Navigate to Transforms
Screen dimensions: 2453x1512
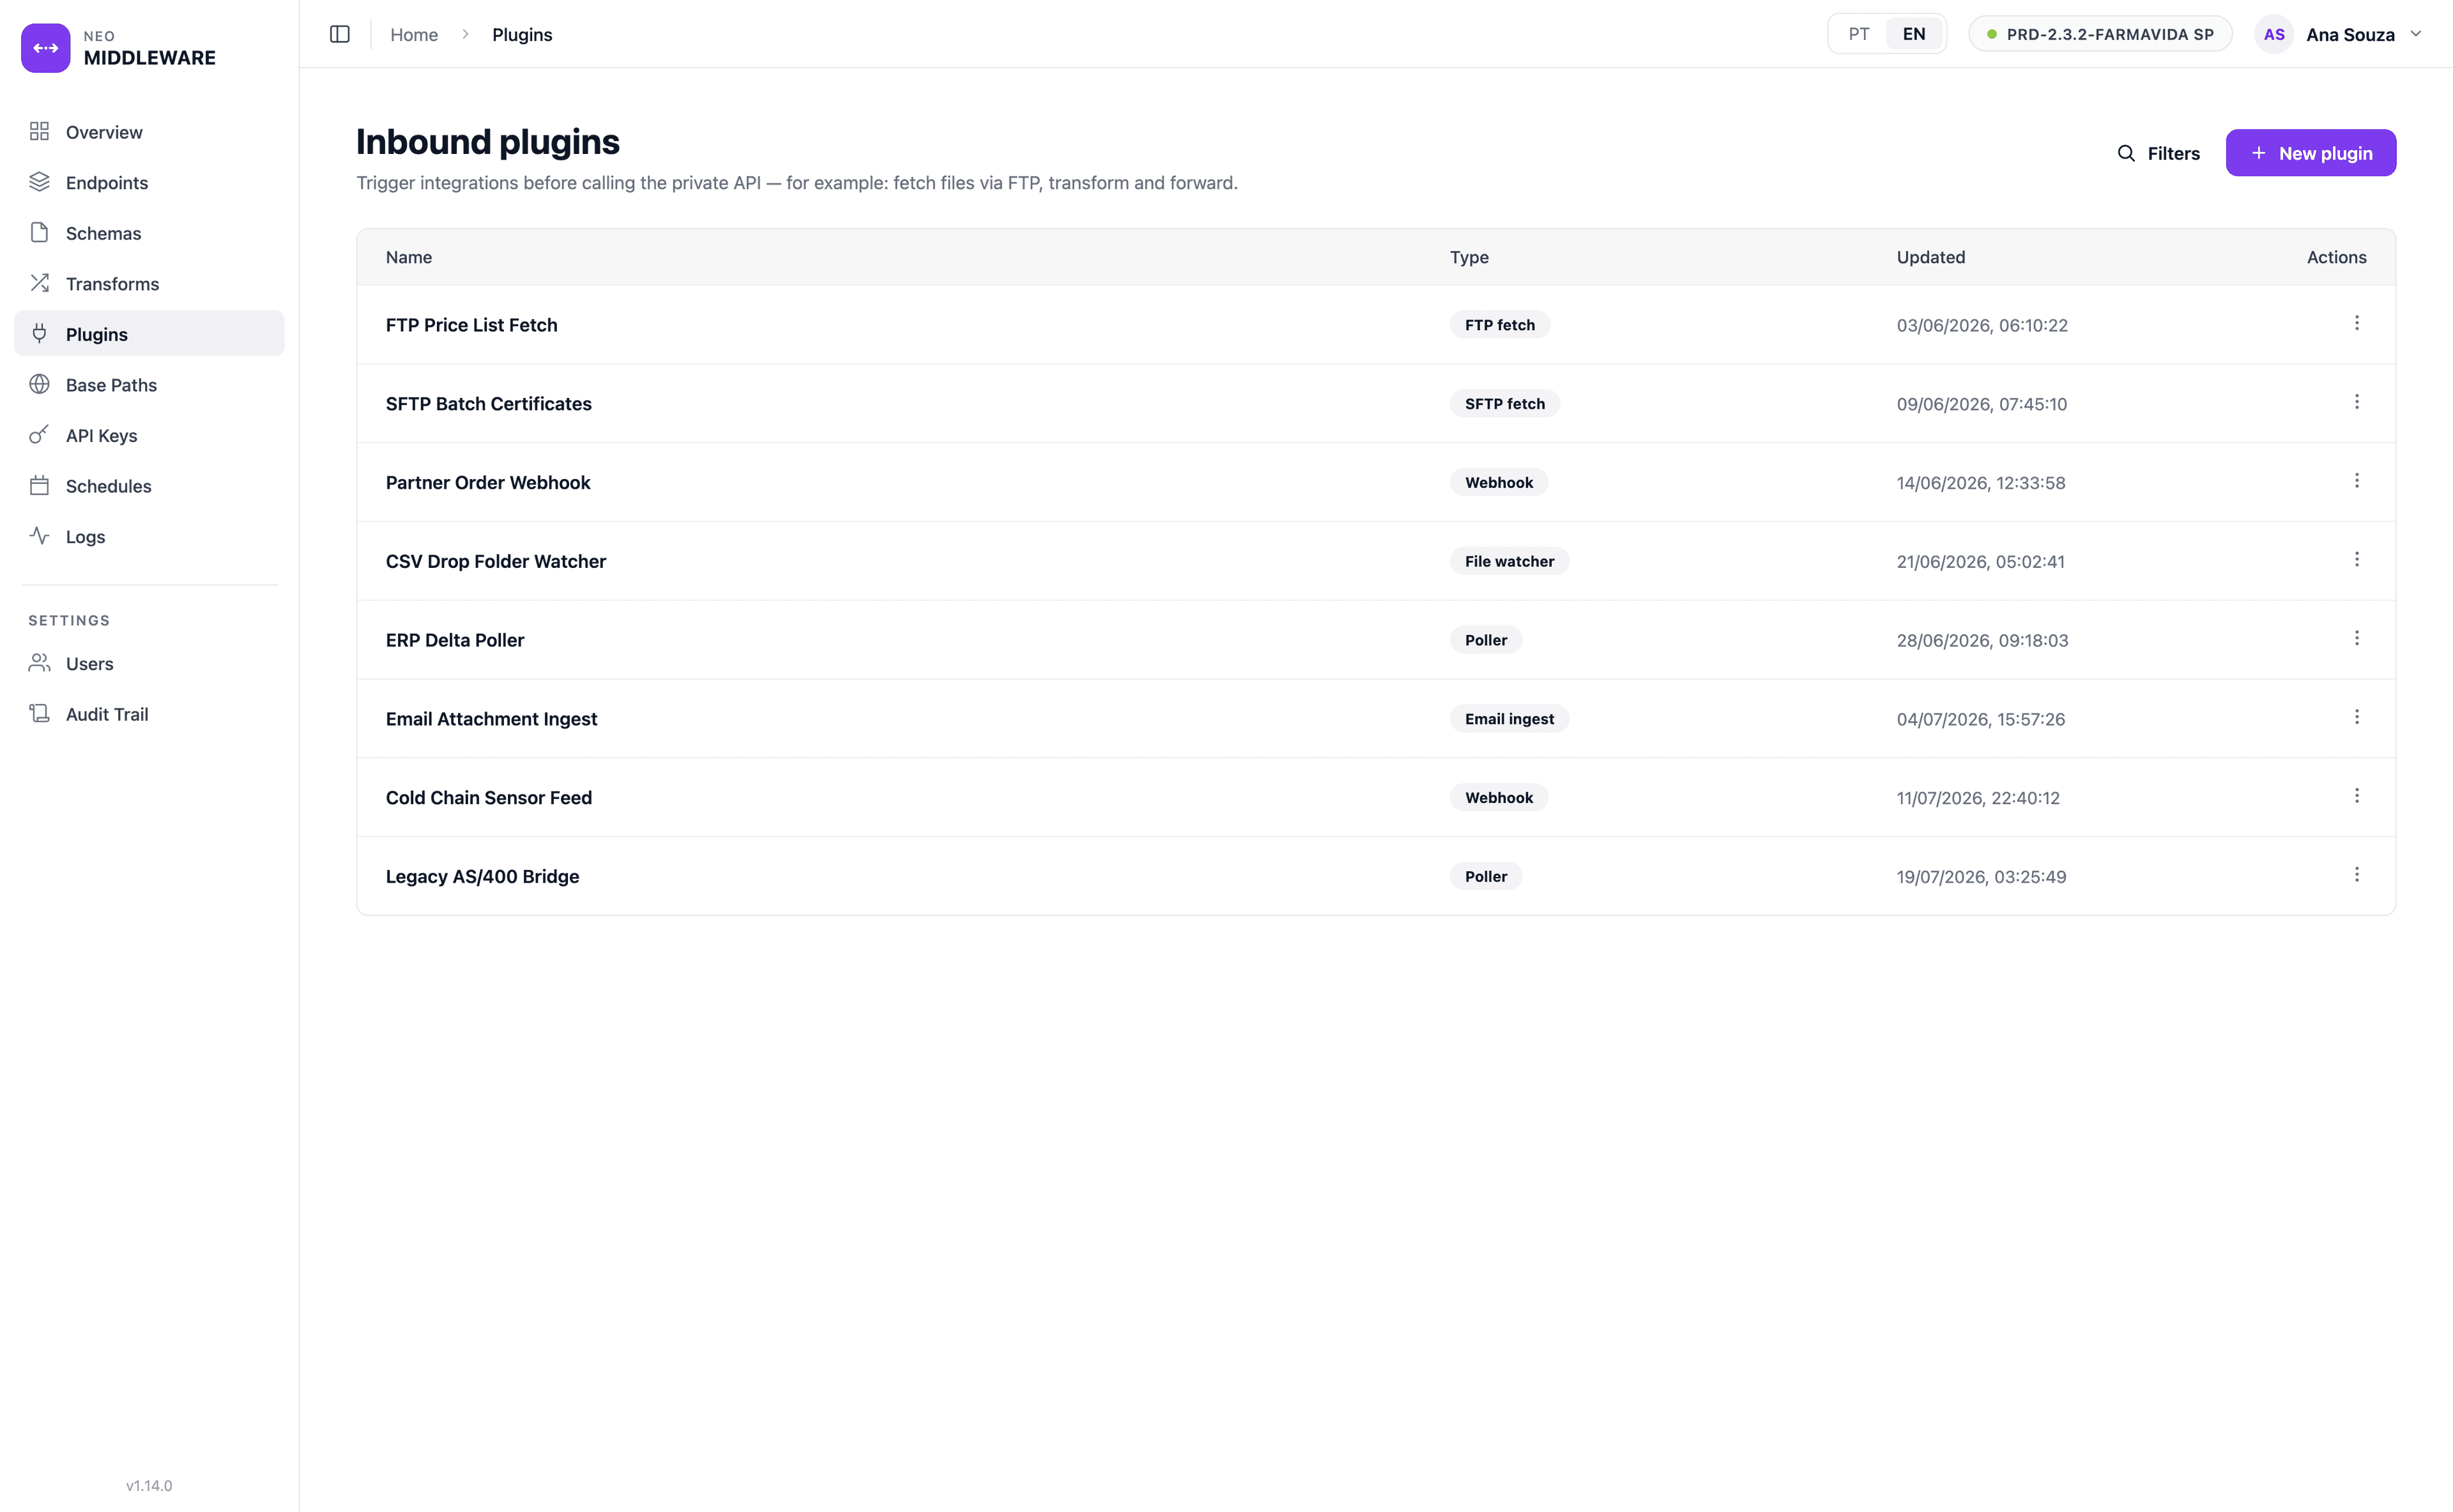pos(149,283)
